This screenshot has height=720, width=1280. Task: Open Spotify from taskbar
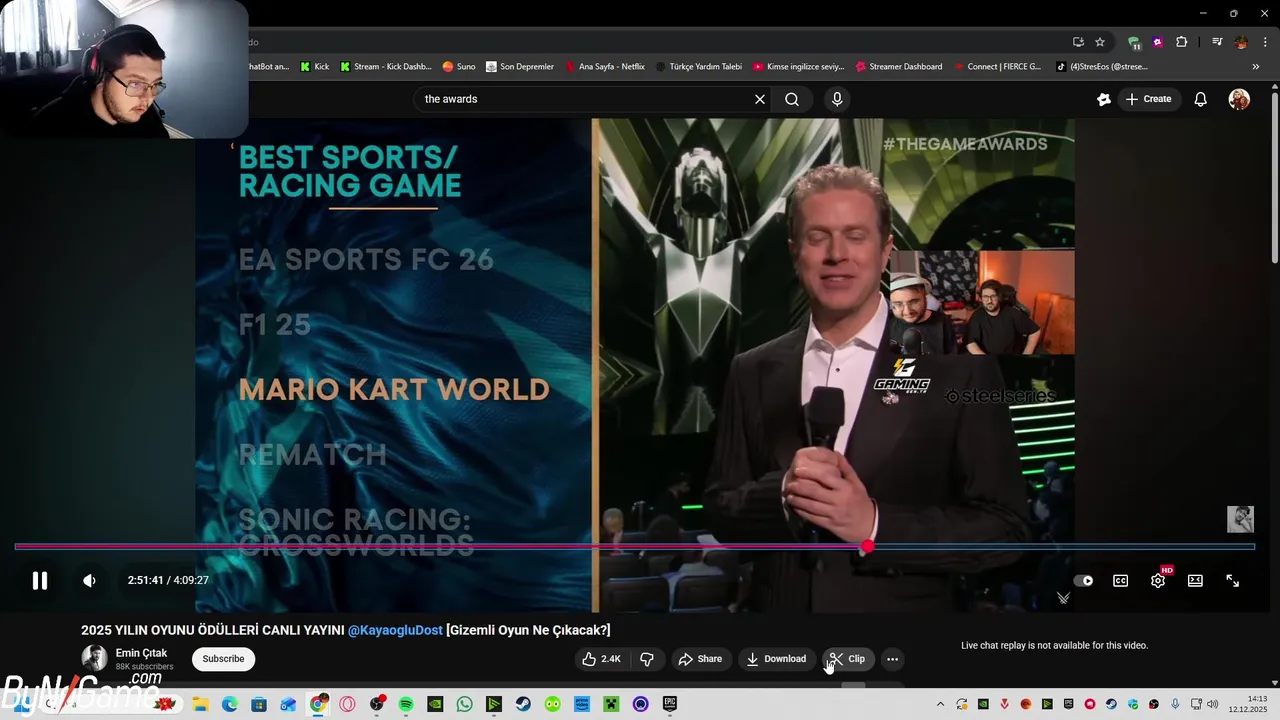[406, 704]
